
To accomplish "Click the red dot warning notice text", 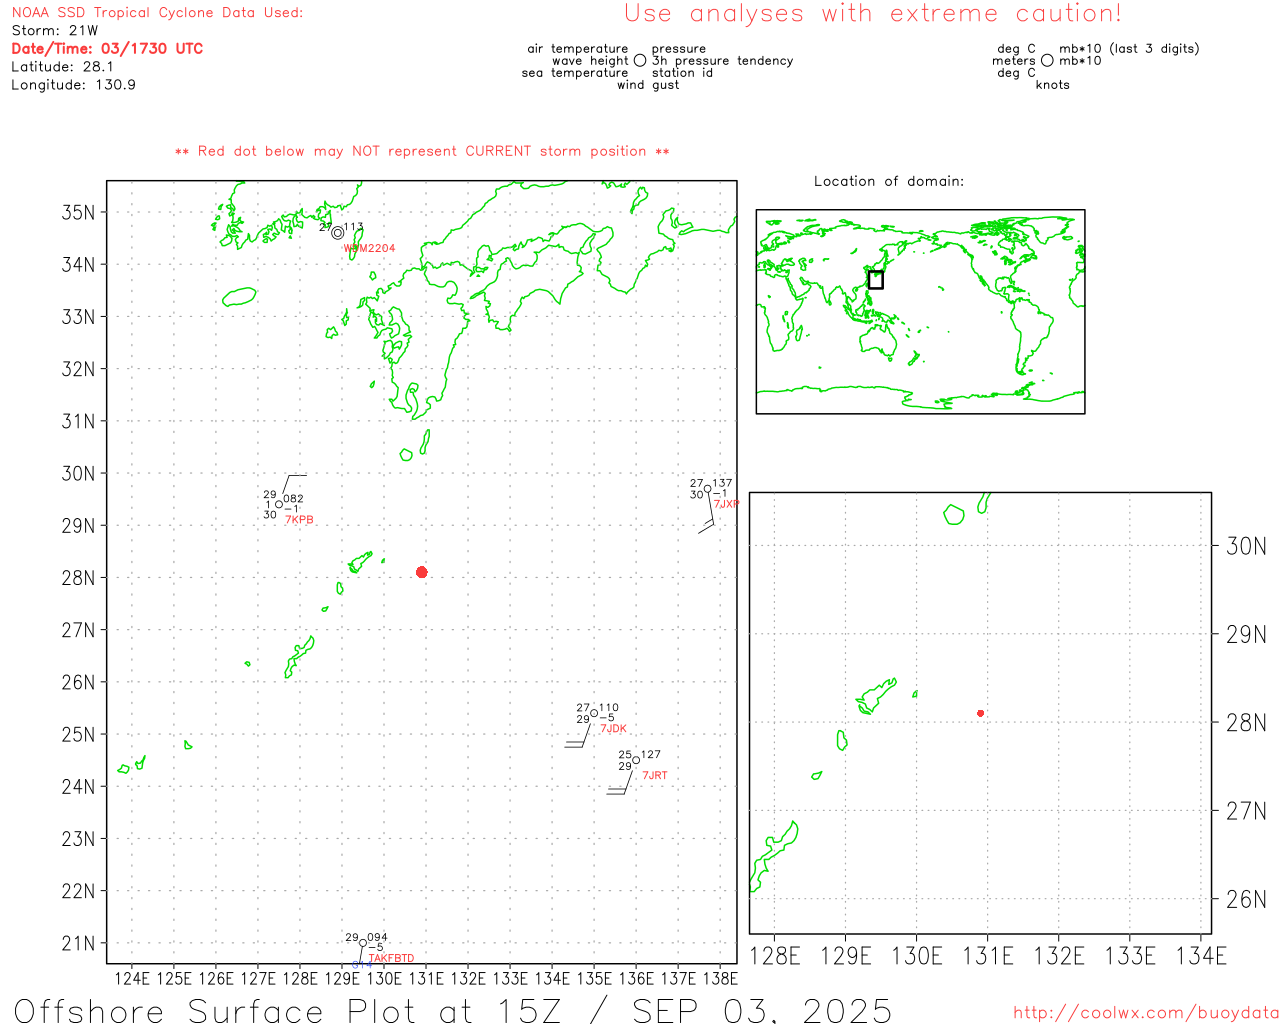I will tap(422, 151).
